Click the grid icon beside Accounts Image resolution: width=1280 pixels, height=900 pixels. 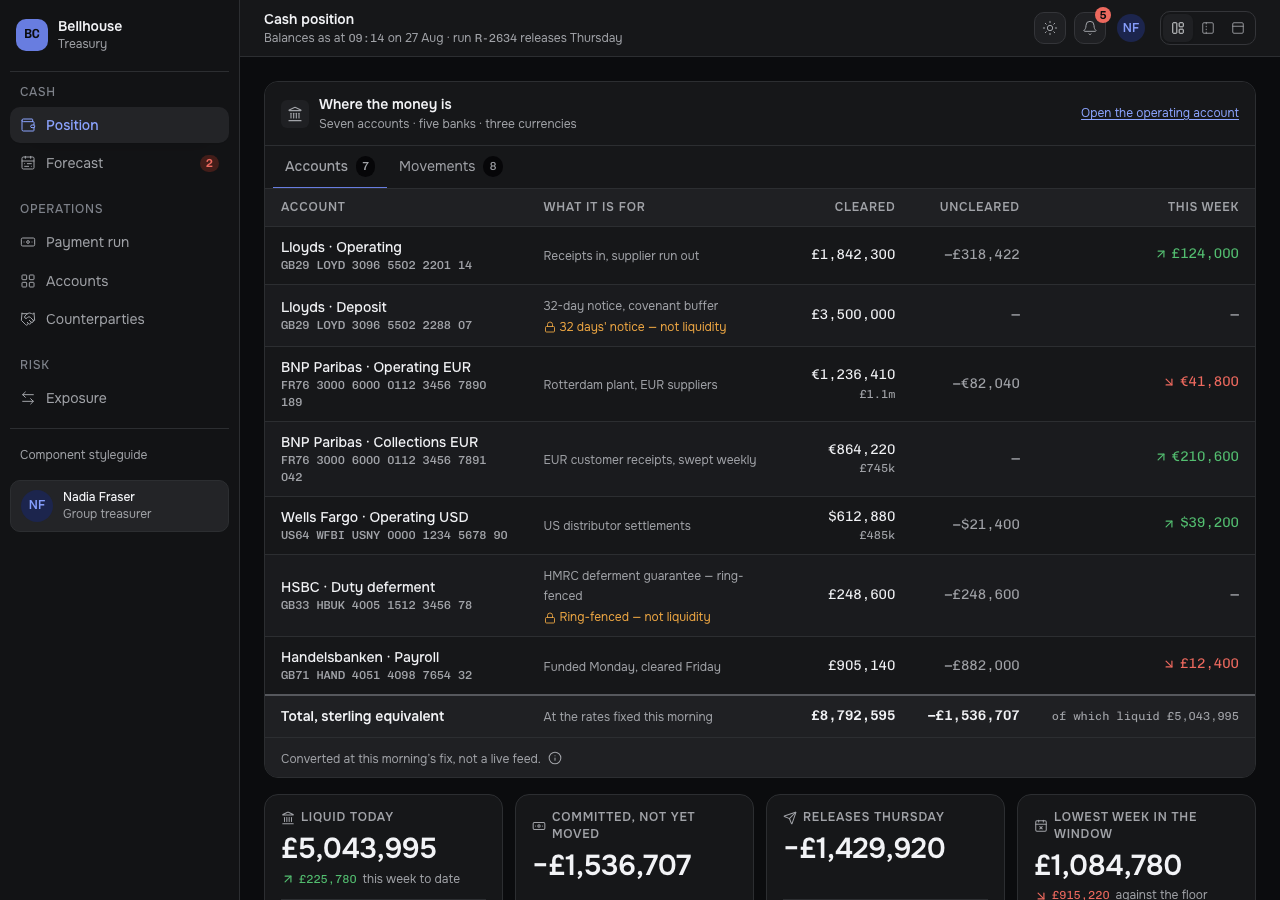coord(28,281)
